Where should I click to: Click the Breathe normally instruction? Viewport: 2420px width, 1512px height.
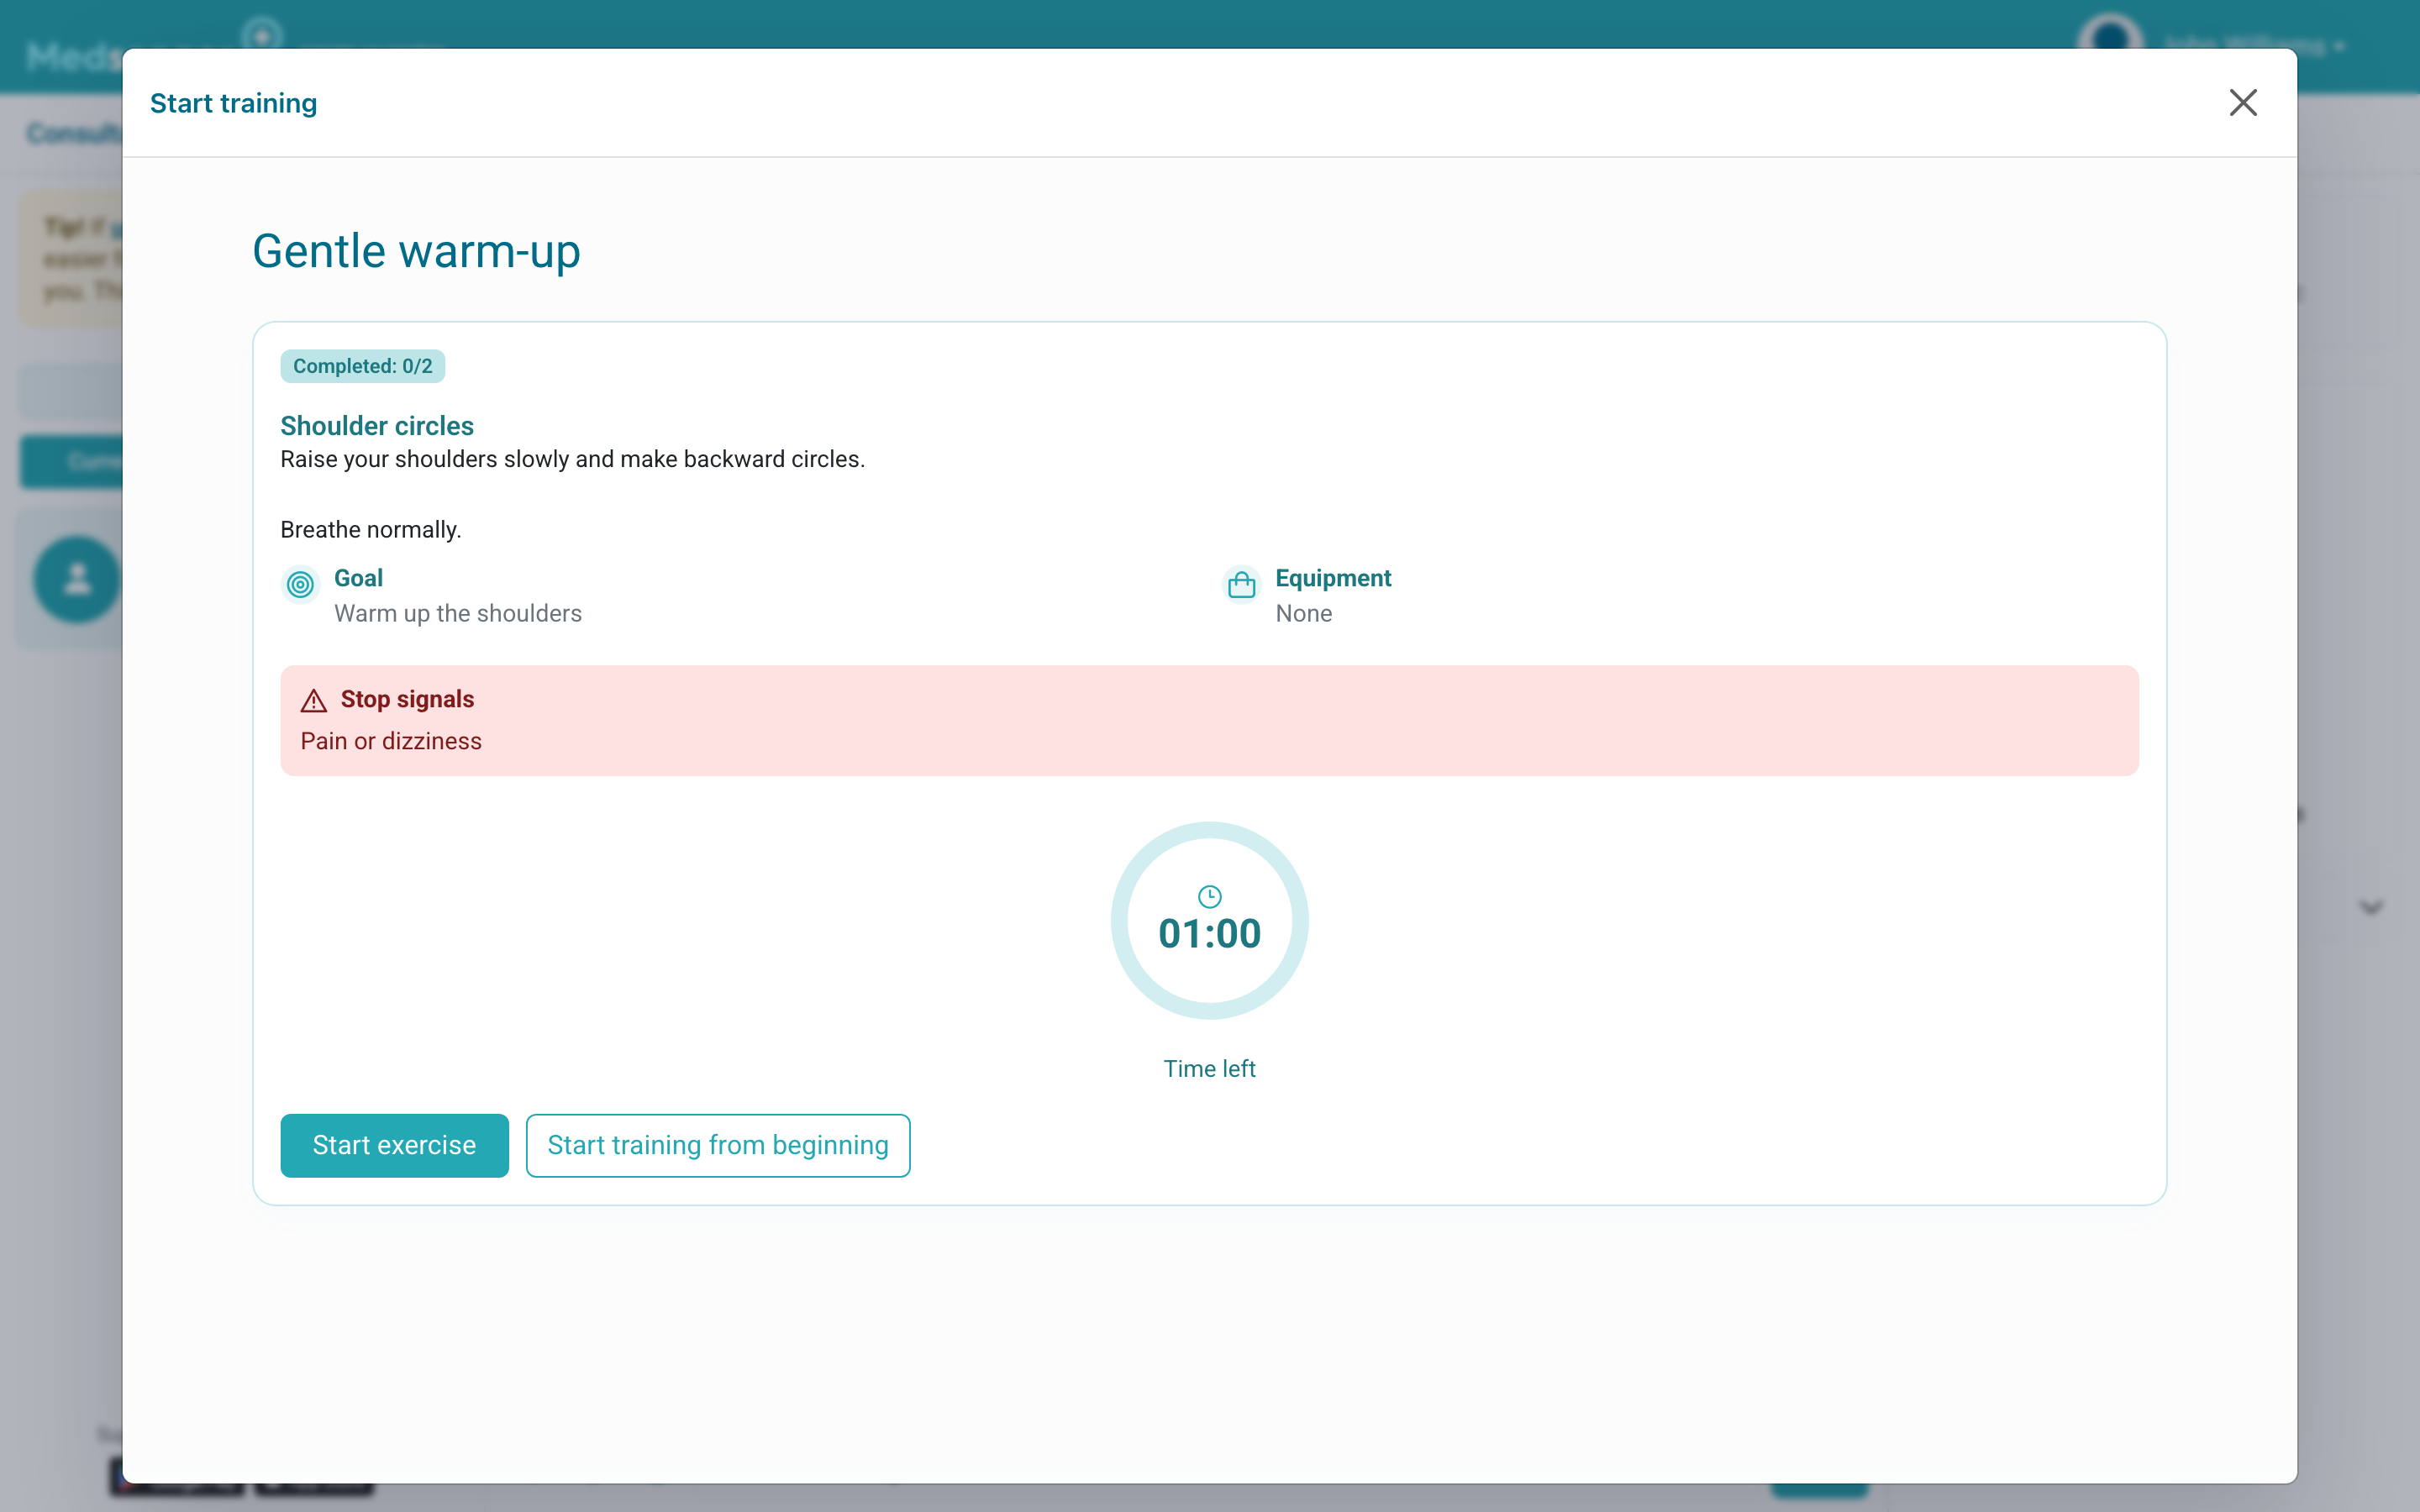pyautogui.click(x=371, y=530)
